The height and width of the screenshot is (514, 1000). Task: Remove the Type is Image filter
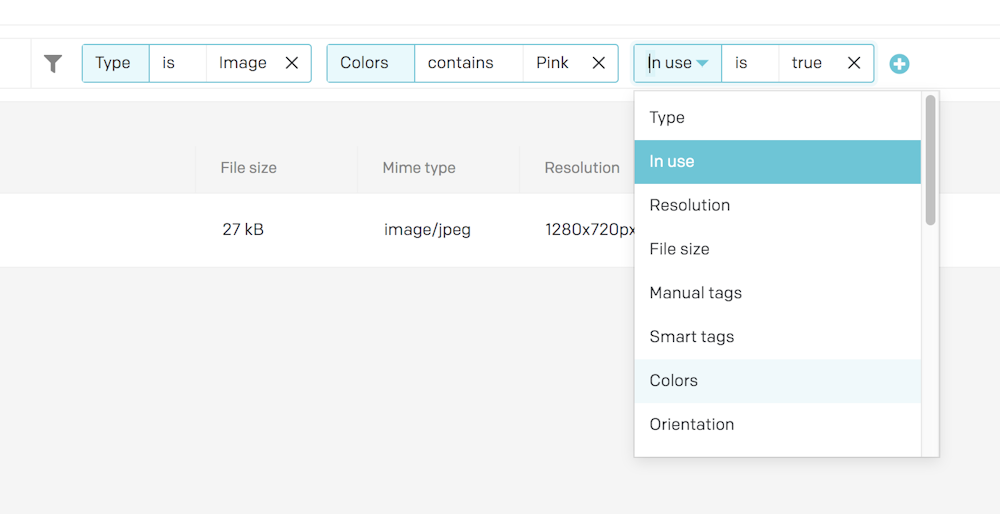point(292,63)
